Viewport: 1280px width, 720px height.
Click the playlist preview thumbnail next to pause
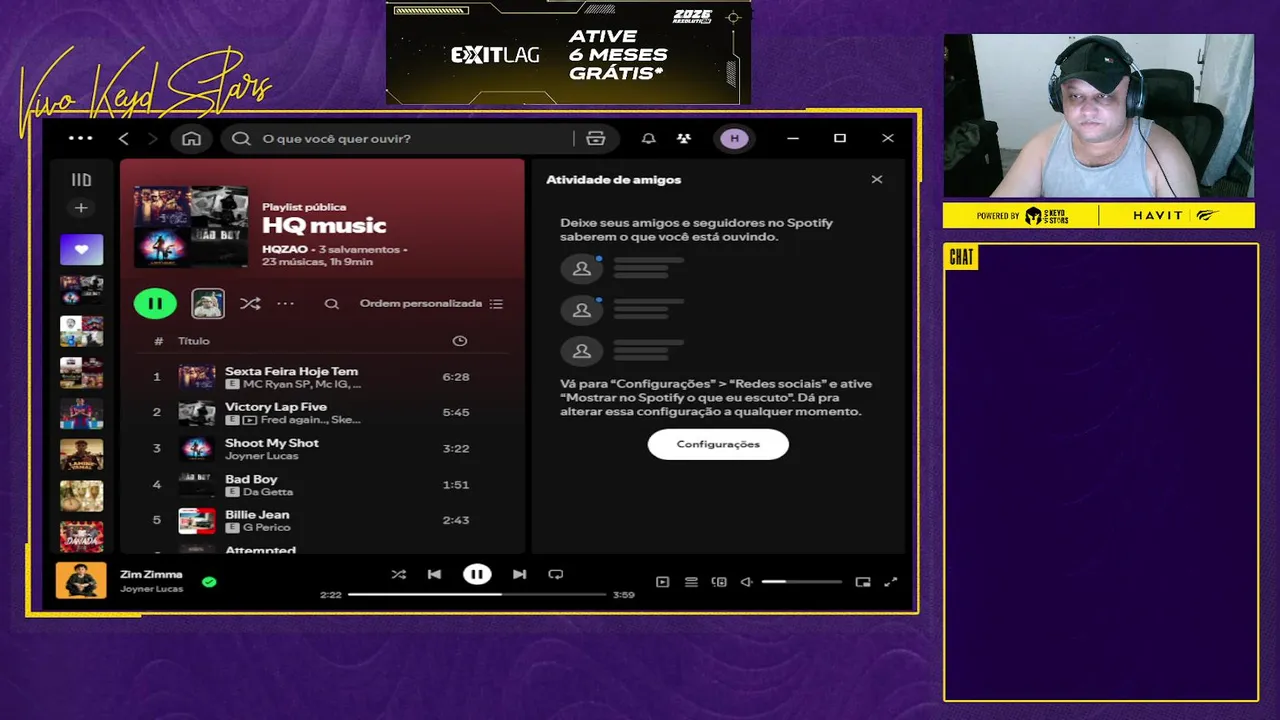pyautogui.click(x=208, y=303)
